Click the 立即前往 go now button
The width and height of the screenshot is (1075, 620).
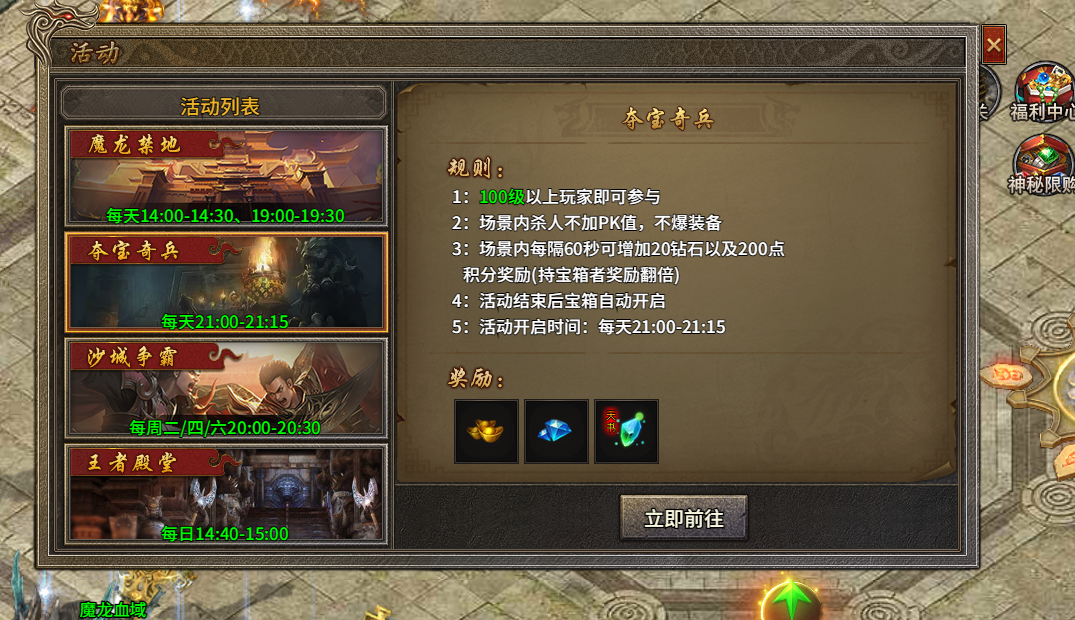684,518
